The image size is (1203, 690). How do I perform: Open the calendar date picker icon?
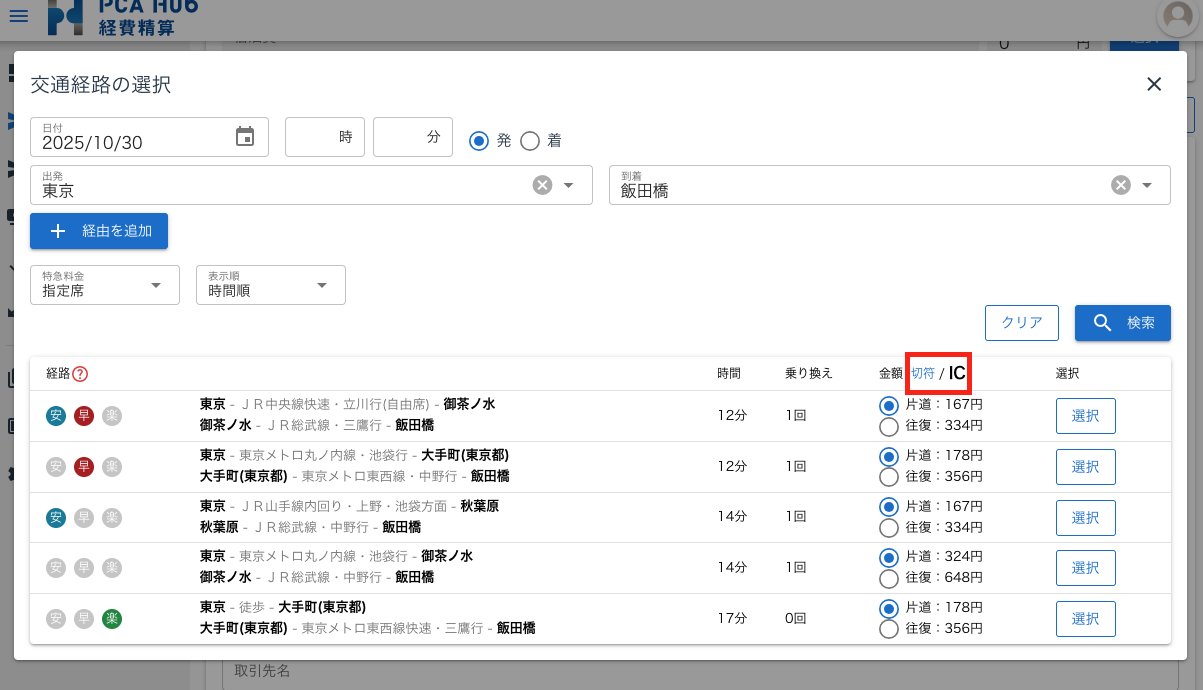245,137
